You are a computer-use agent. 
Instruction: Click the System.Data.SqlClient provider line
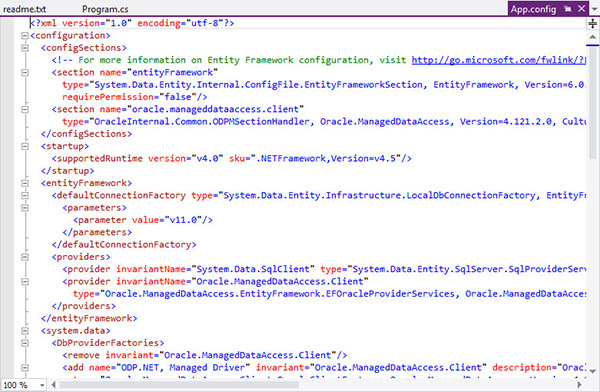coord(324,269)
